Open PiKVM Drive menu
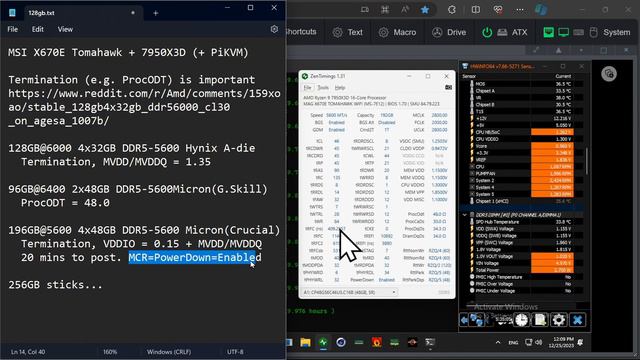This screenshot has height=360, width=640. pos(449,32)
